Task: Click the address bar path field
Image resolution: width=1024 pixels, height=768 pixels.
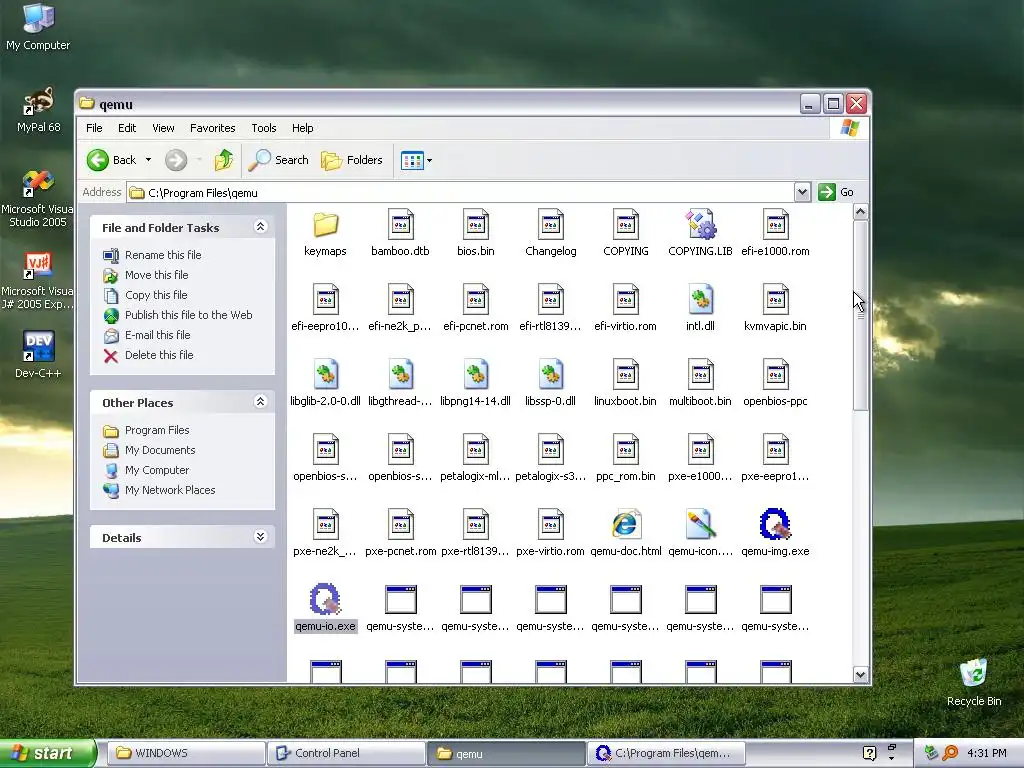Action: pos(460,192)
